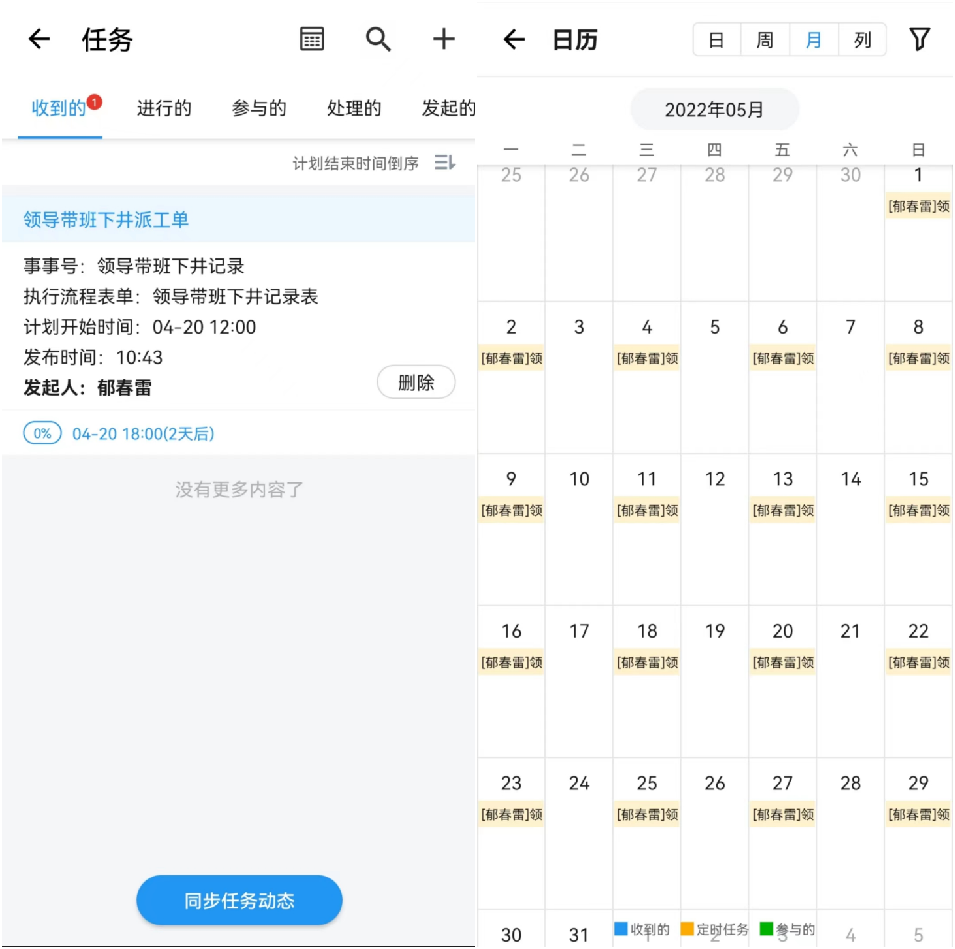Select 日 day view in calendar
This screenshot has width=955, height=949.
pos(716,40)
